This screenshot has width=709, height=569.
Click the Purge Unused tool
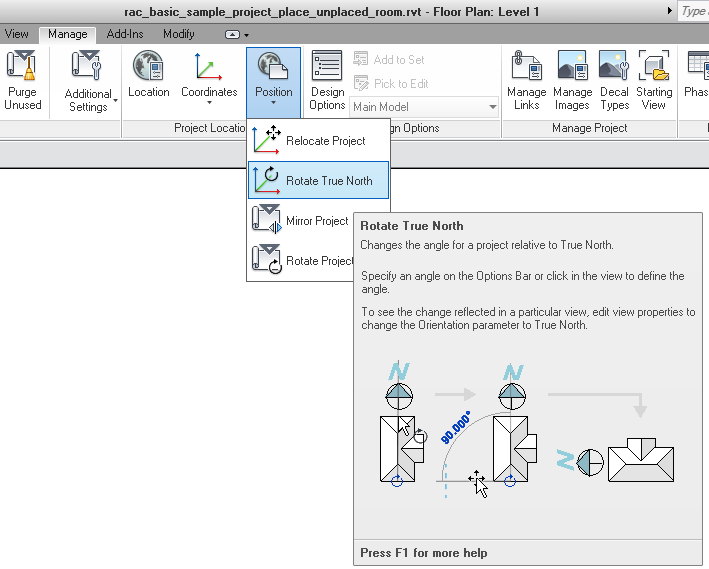(x=23, y=80)
